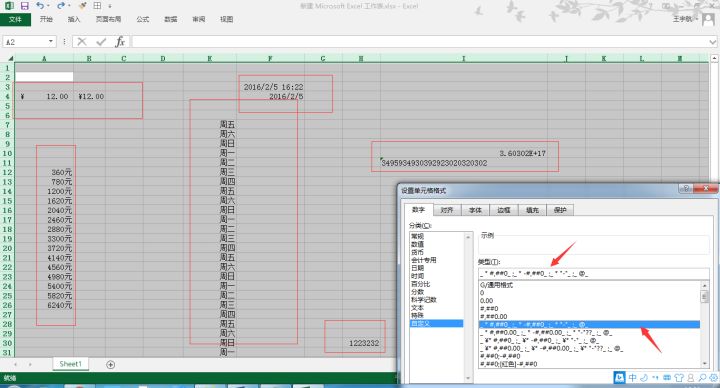This screenshot has width=720, height=388.
Task: Select 货币 (Currency) category in the list
Action: (436, 252)
